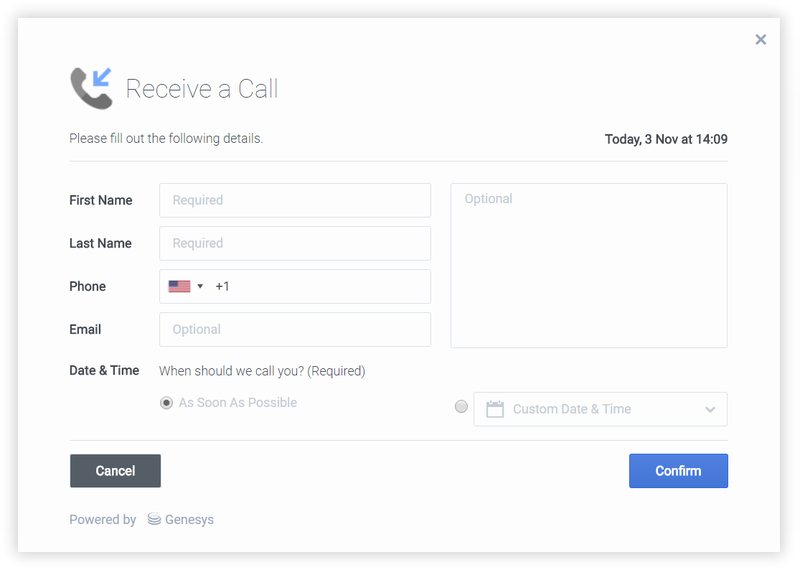Open the Genesys link text

(x=189, y=520)
